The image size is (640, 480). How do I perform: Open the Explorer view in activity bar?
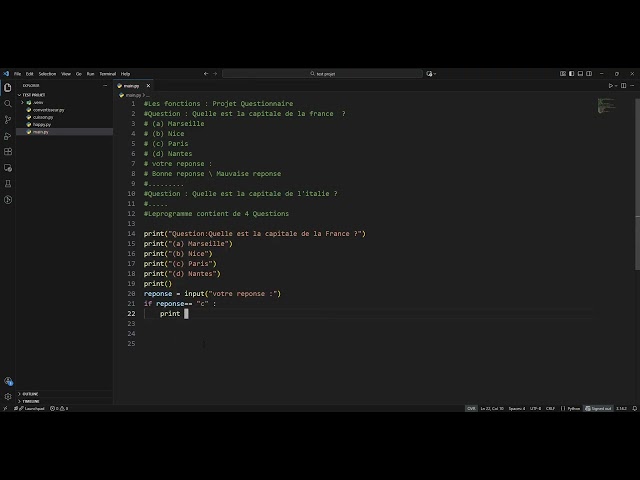click(x=7, y=88)
